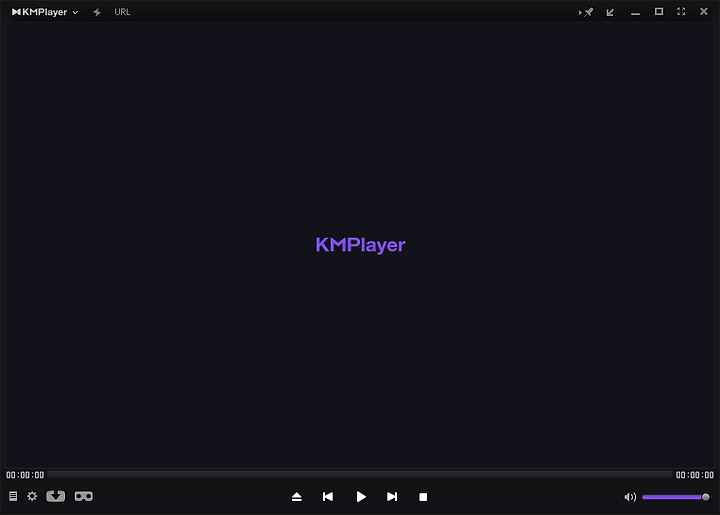Switch to compact mode arrow icon

(x=610, y=12)
